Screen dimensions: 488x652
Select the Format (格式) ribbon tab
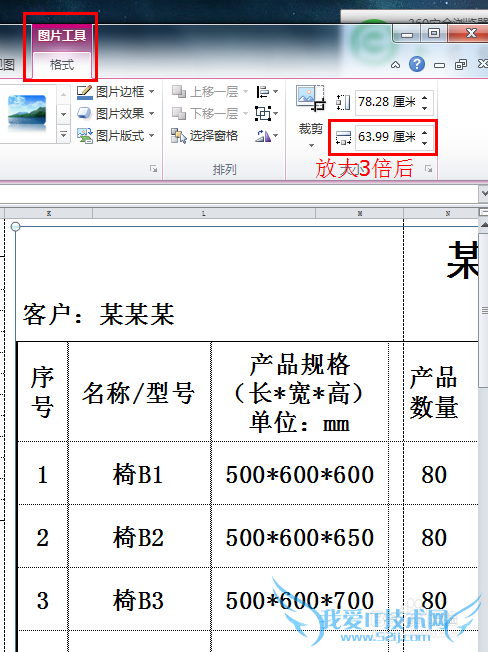coord(62,65)
